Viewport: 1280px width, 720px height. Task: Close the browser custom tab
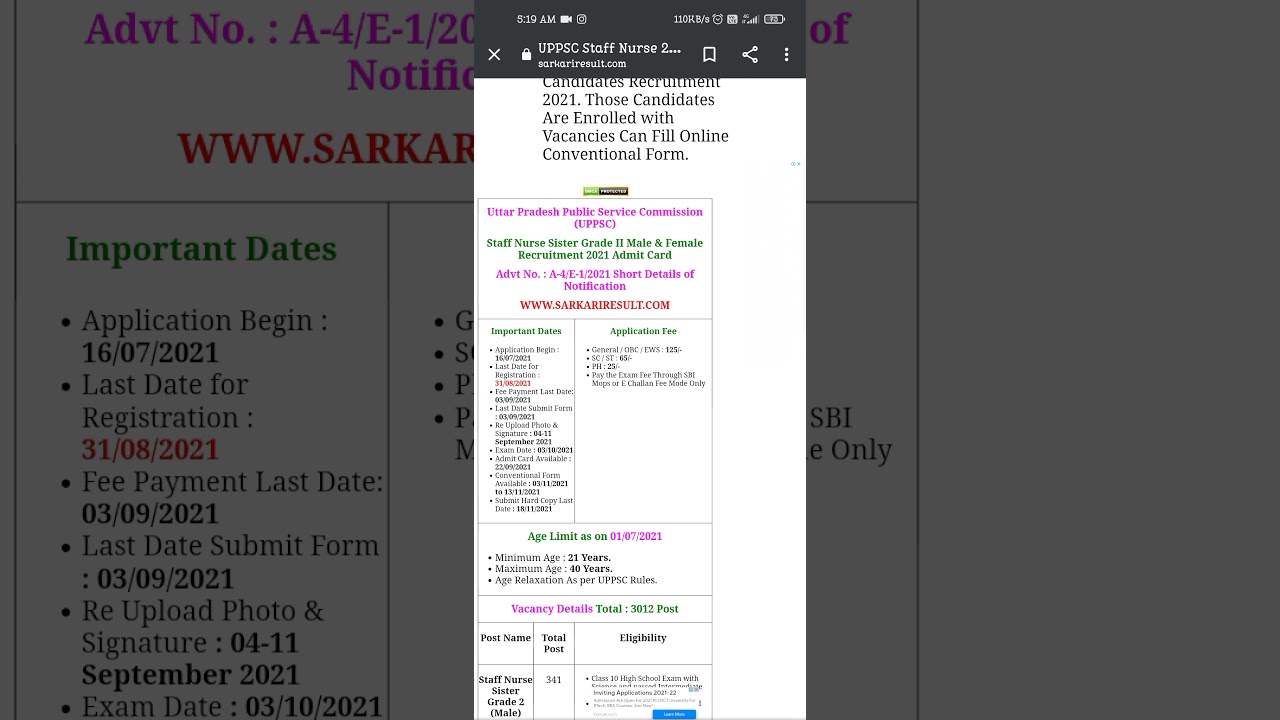(x=494, y=55)
